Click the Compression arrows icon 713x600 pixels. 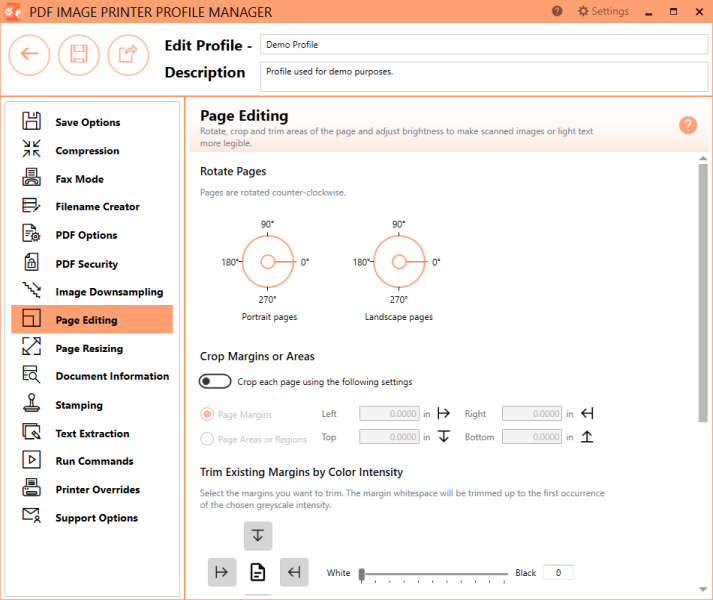(31, 149)
